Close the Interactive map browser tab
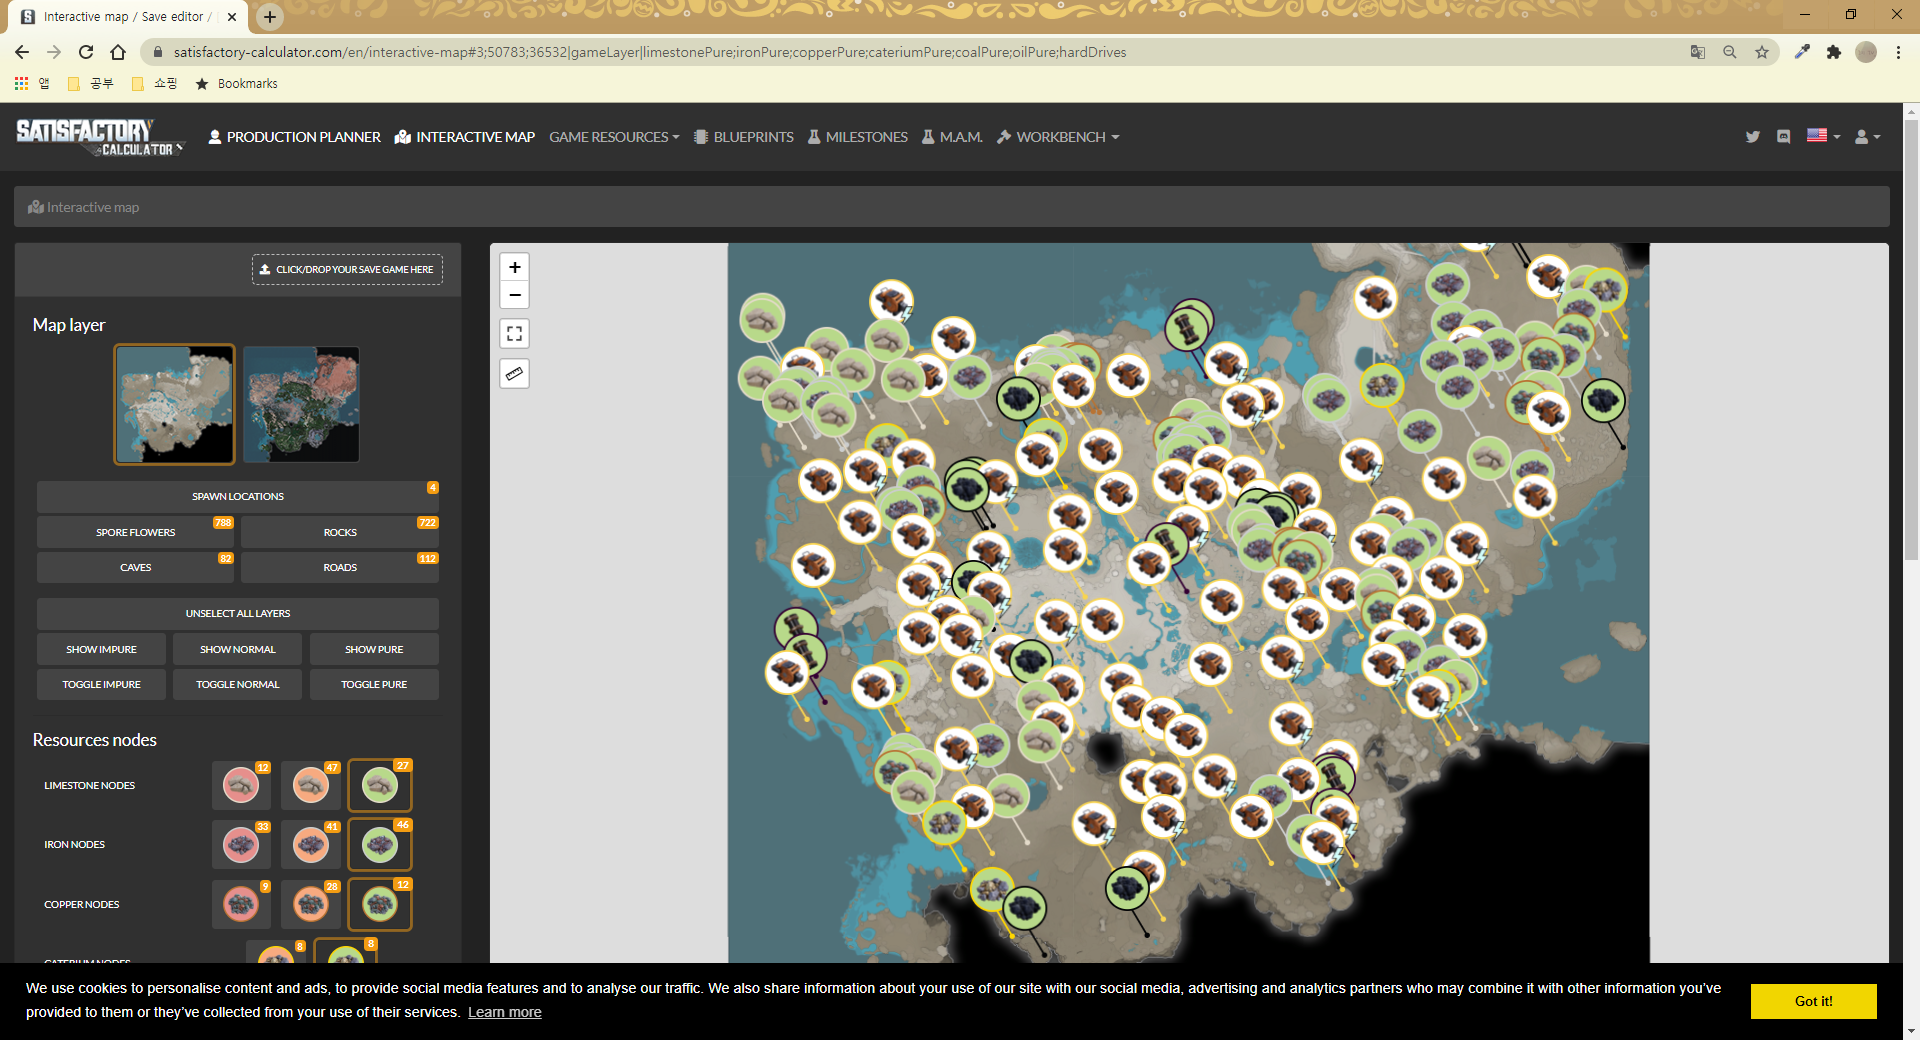 point(232,17)
